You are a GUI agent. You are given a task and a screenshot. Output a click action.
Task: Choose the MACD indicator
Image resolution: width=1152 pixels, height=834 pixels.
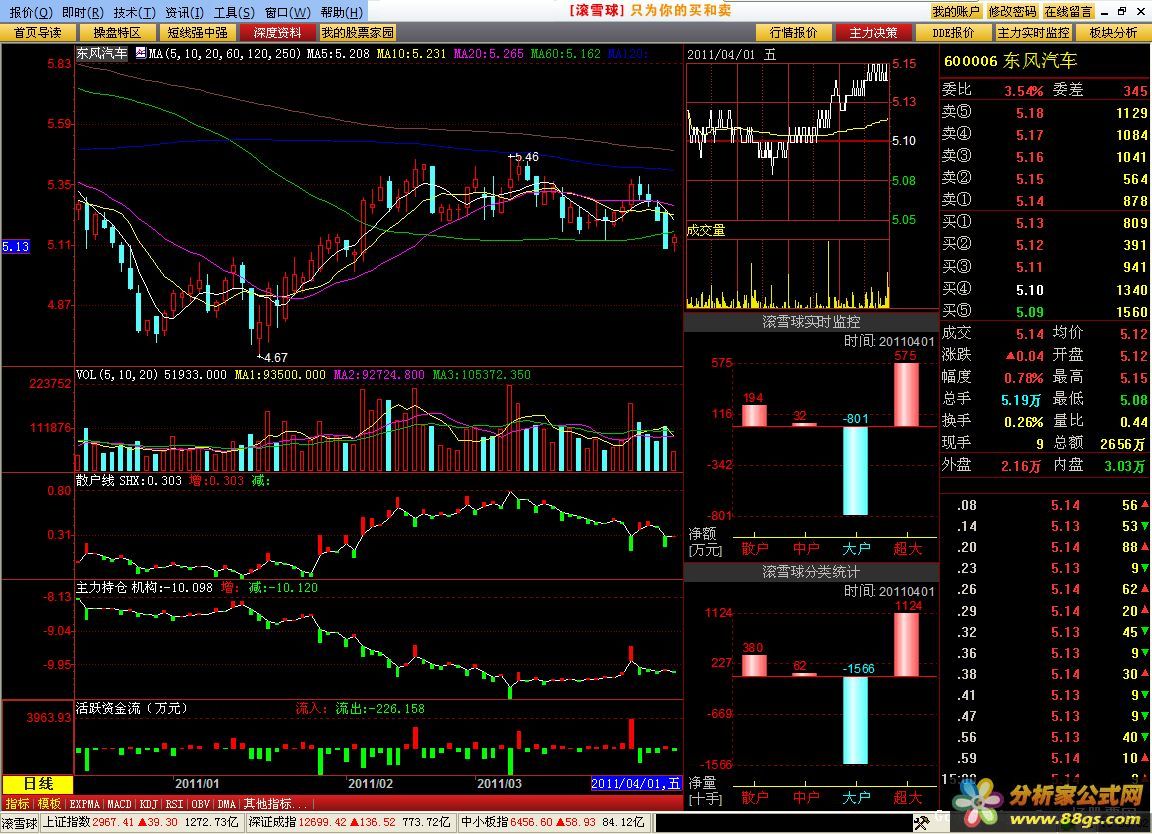click(x=119, y=804)
